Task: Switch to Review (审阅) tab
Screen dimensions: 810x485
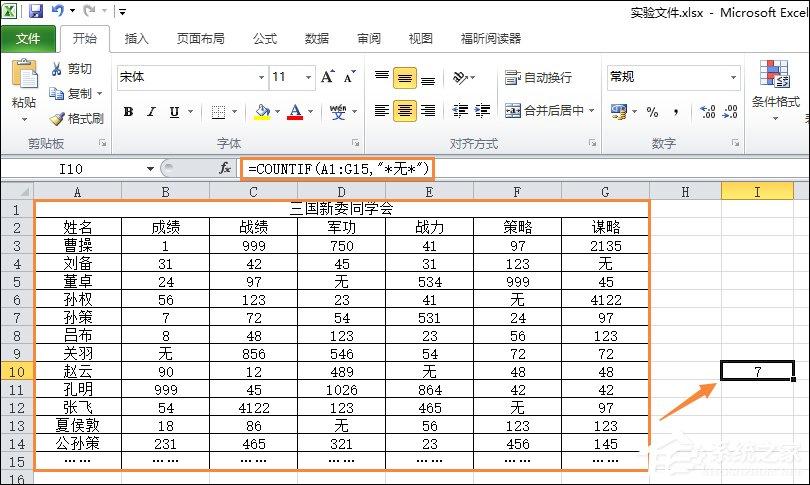Action: 369,39
